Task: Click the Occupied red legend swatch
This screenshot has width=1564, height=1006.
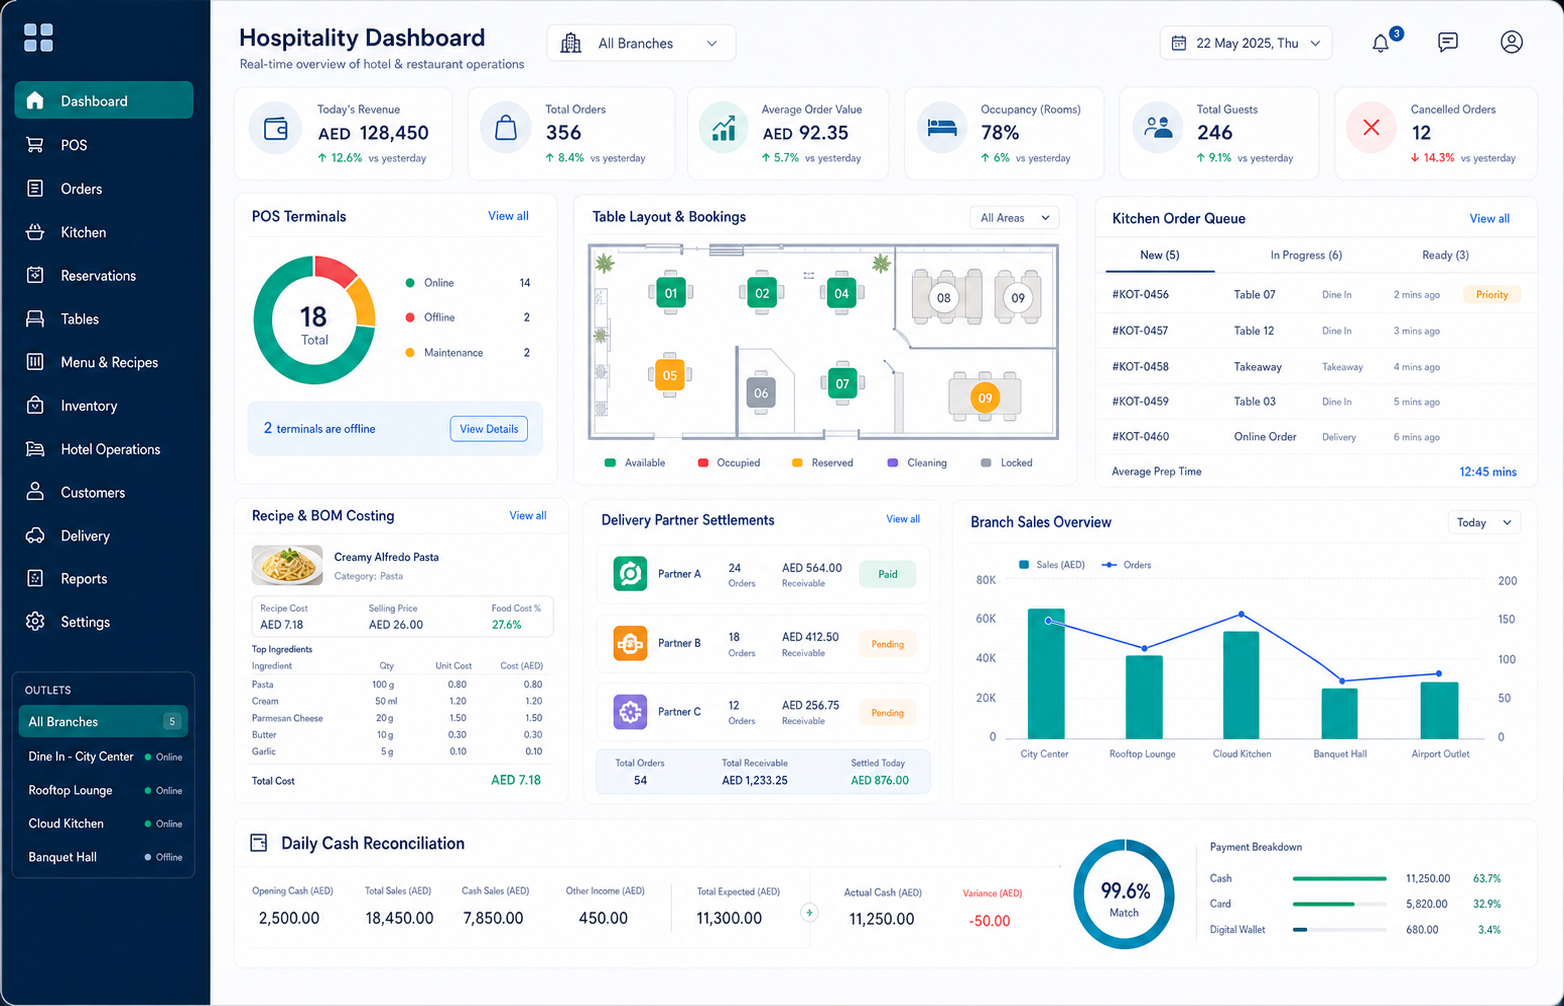Action: (x=703, y=463)
